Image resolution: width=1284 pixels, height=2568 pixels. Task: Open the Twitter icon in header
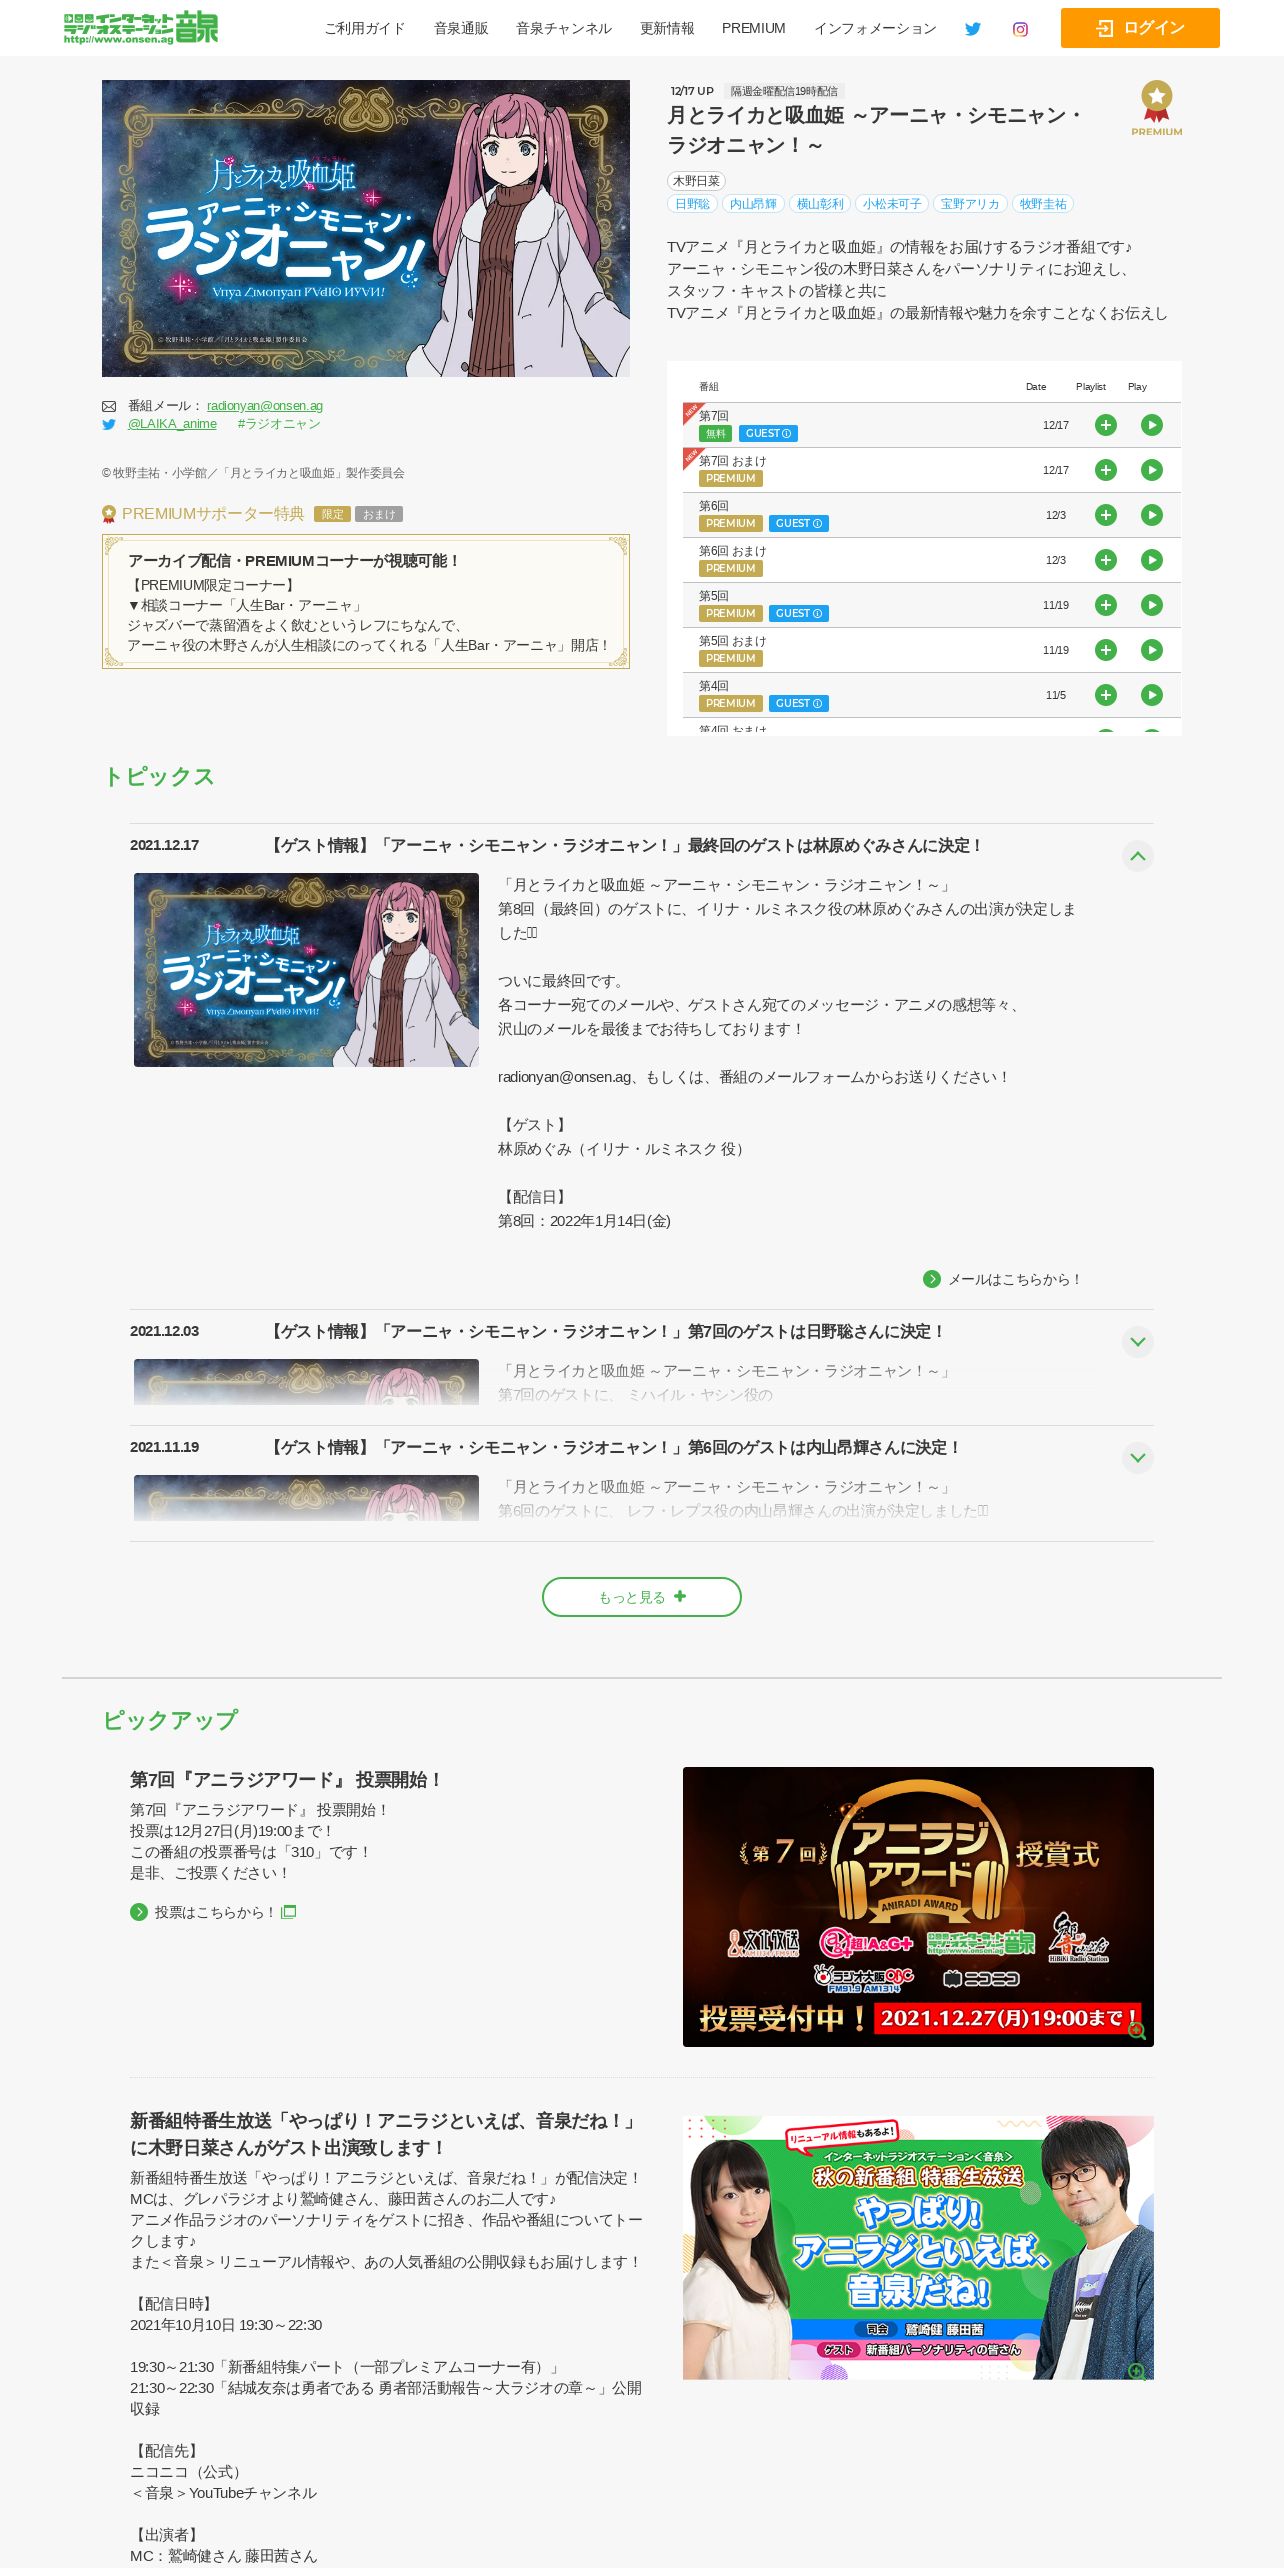(x=972, y=29)
